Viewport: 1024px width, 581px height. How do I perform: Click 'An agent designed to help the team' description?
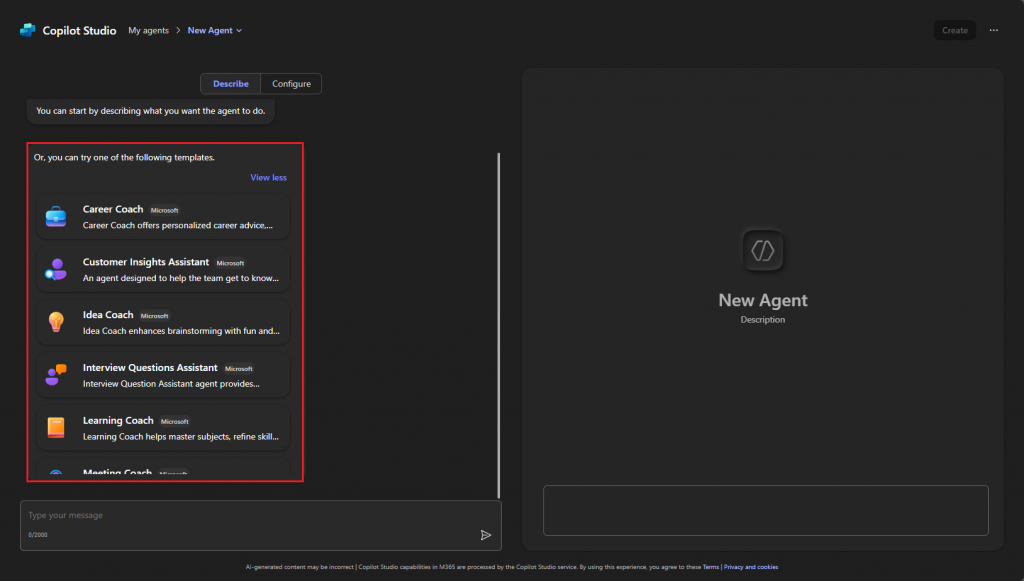181,278
